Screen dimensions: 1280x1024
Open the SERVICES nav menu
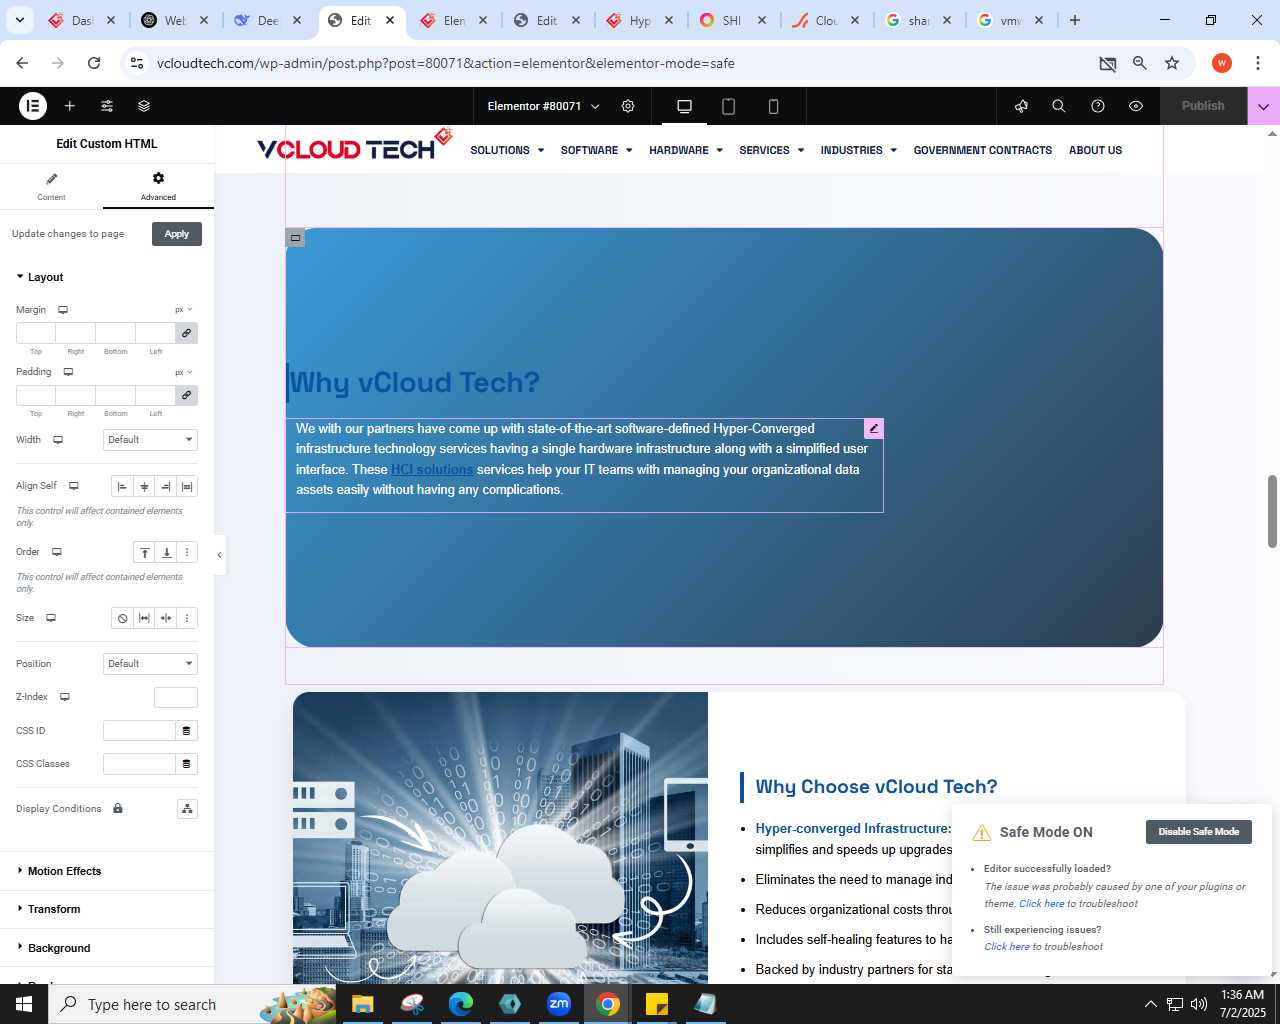772,150
